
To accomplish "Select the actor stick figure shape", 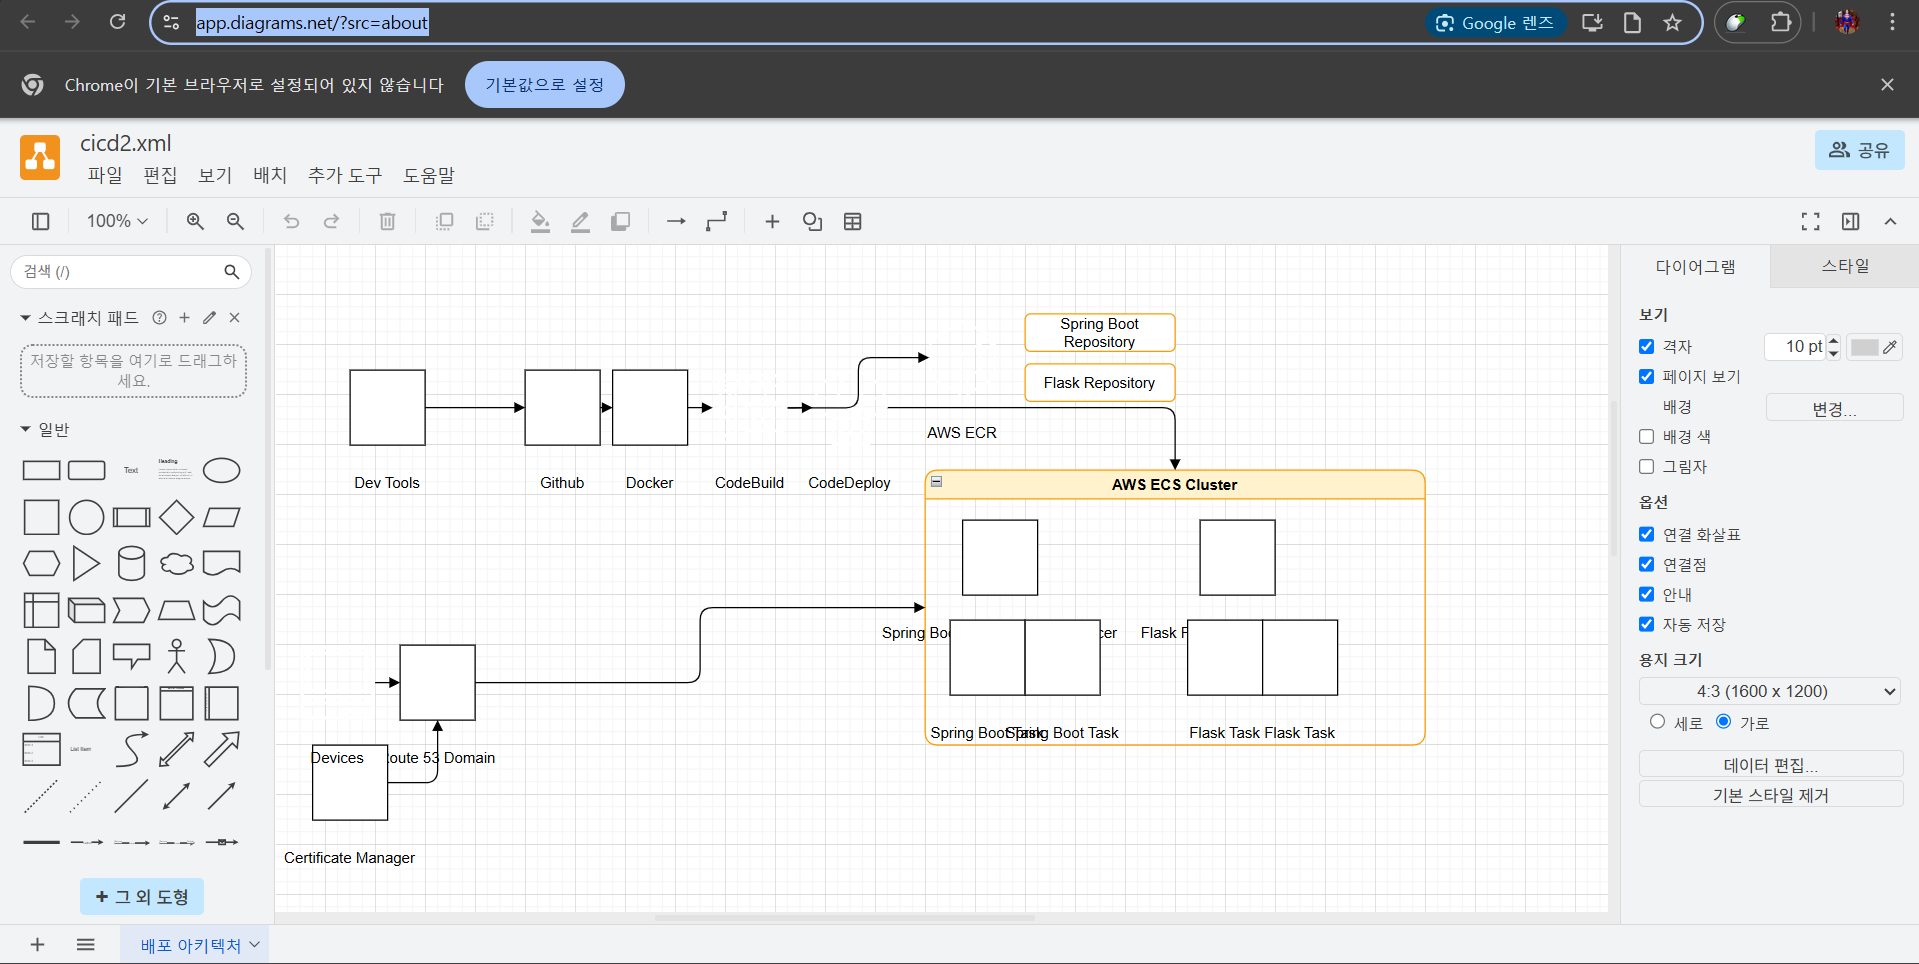I will click(177, 656).
